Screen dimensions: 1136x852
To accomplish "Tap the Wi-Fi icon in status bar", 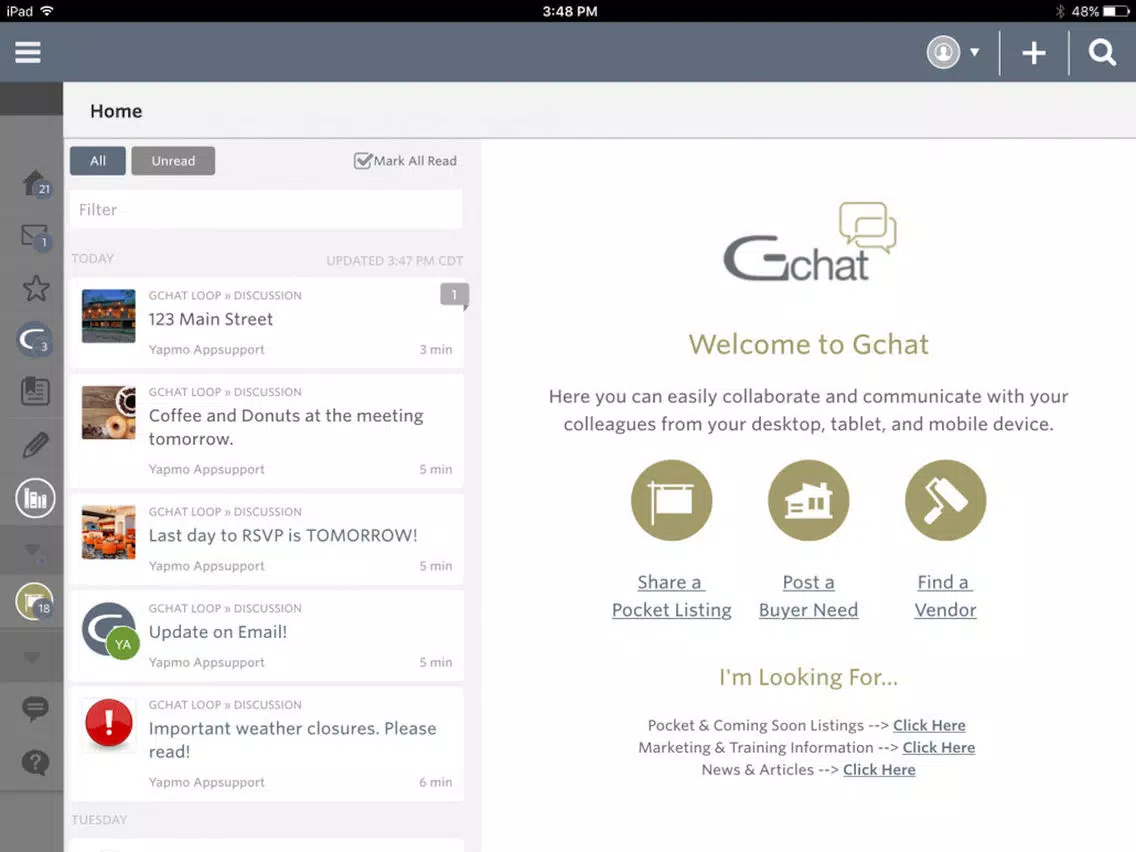I will (47, 11).
